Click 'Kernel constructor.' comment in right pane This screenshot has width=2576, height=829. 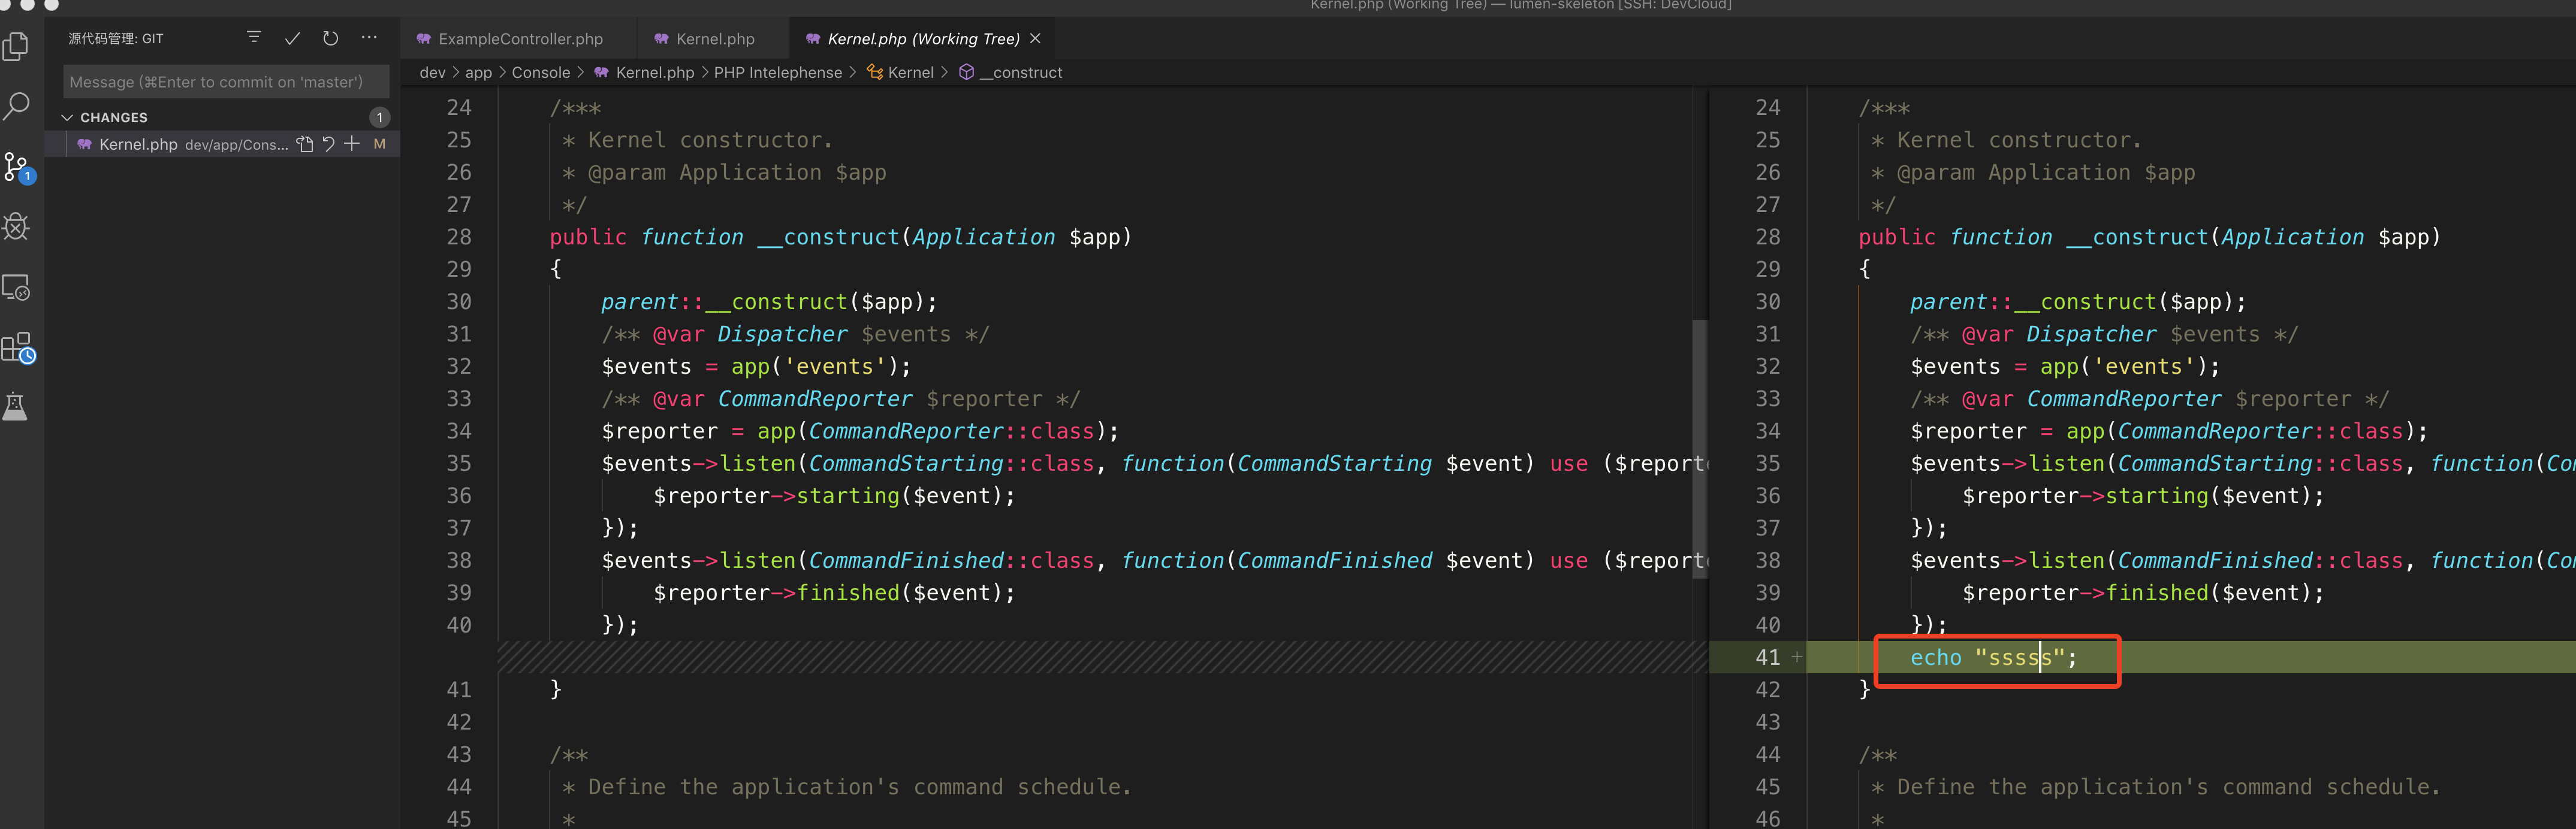(x=2019, y=140)
